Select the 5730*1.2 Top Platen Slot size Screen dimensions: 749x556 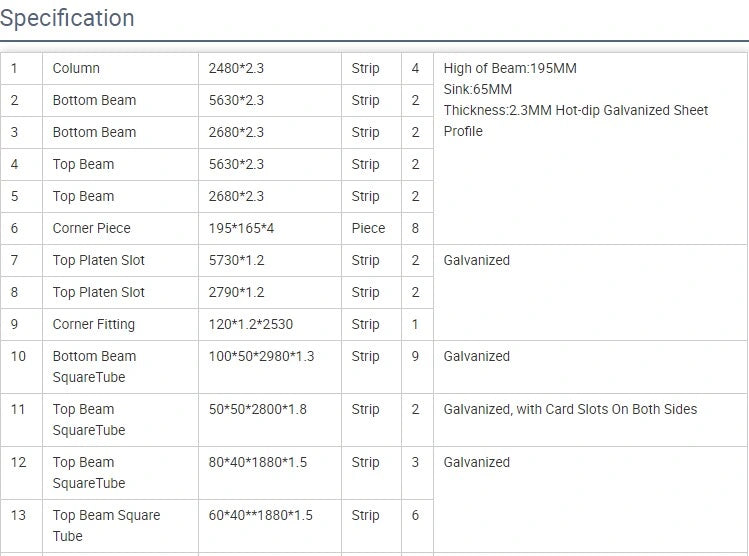[236, 260]
